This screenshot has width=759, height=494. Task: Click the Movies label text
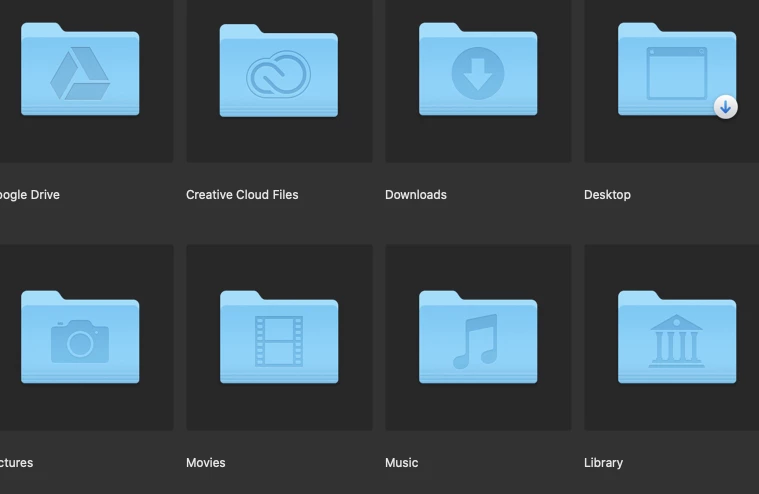(x=206, y=463)
